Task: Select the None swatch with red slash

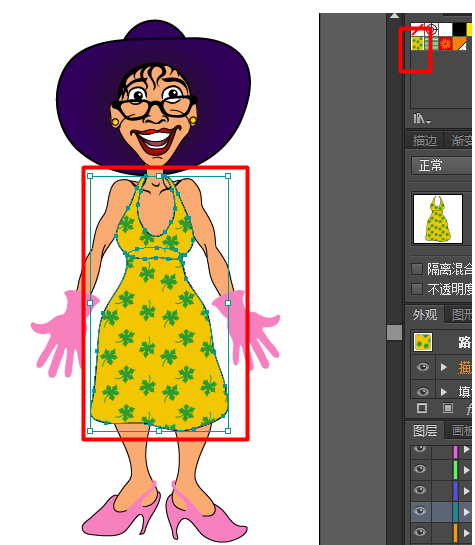Action: pos(417,30)
